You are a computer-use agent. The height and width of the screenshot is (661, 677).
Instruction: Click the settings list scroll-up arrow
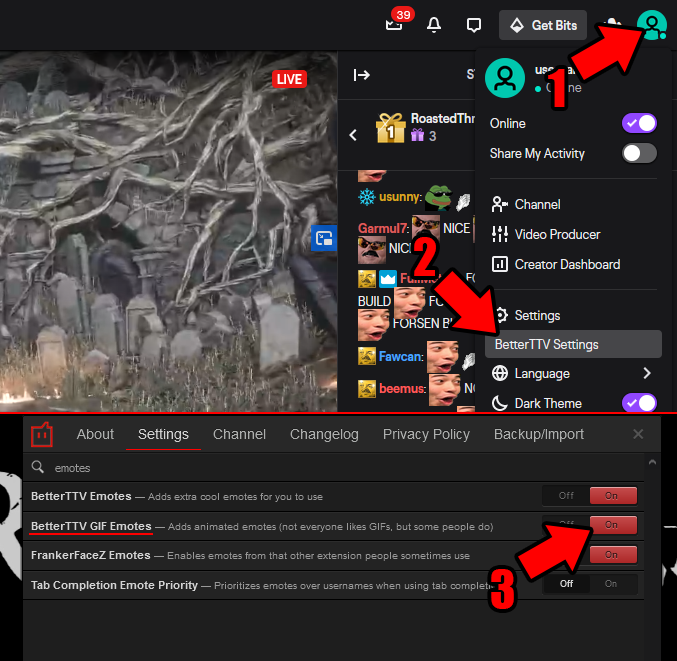click(652, 462)
